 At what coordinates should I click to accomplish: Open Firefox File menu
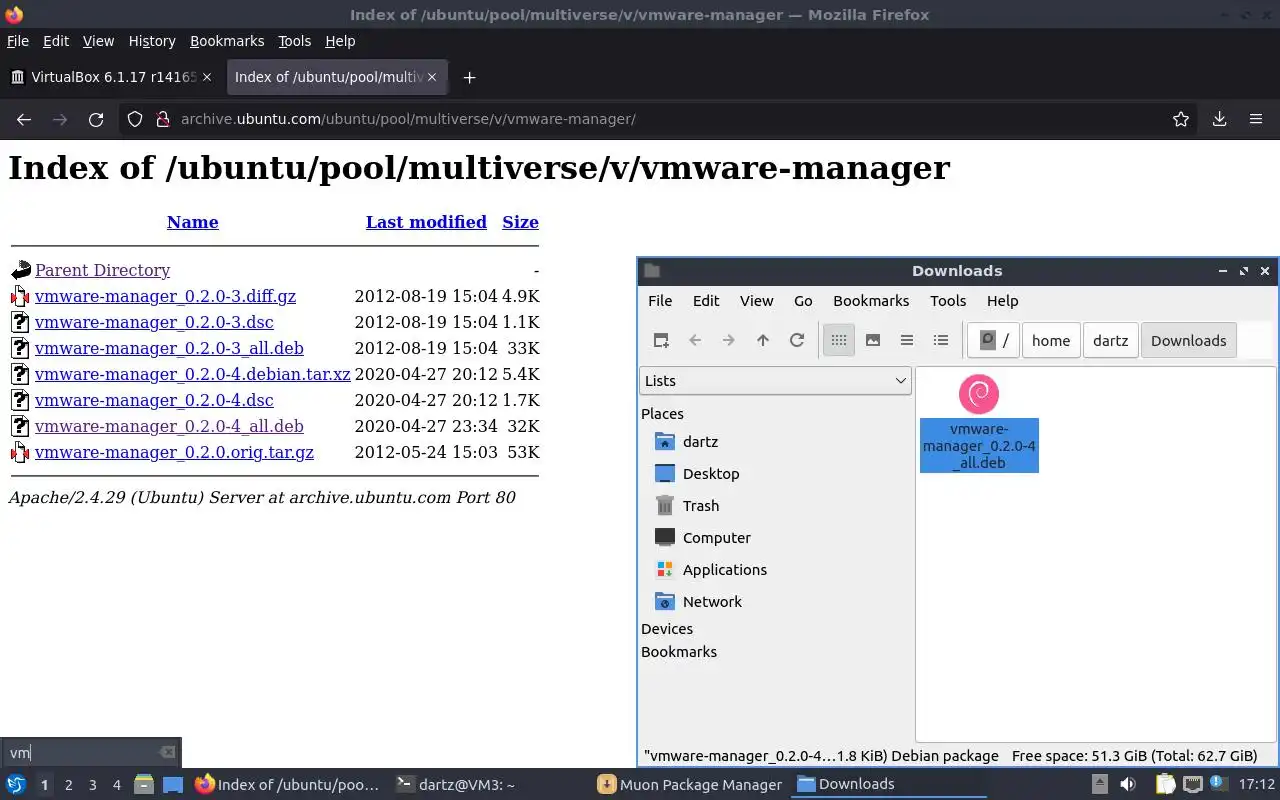(18, 41)
